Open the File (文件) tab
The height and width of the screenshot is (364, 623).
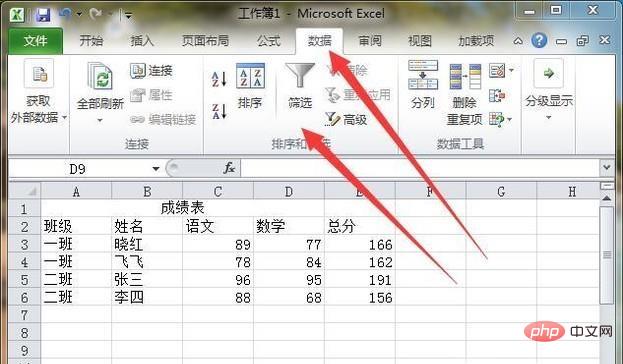[35, 41]
